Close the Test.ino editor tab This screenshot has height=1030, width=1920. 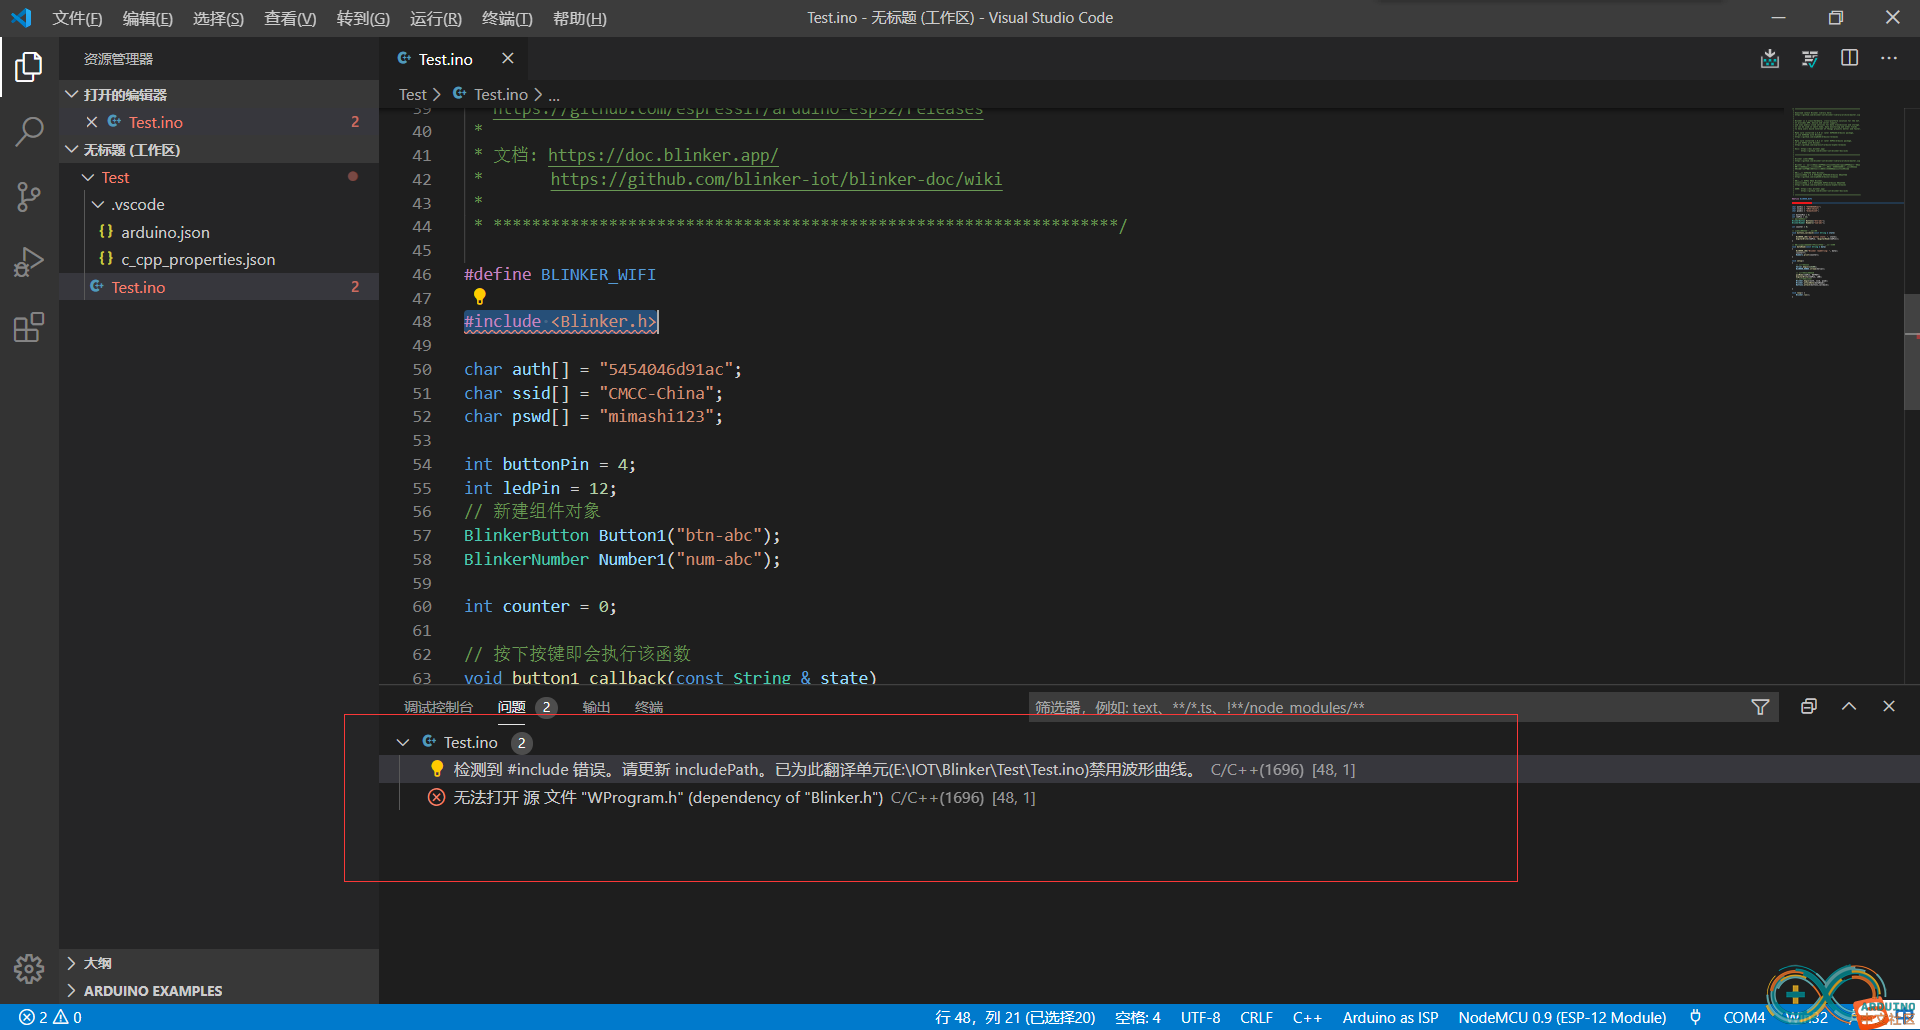(508, 59)
